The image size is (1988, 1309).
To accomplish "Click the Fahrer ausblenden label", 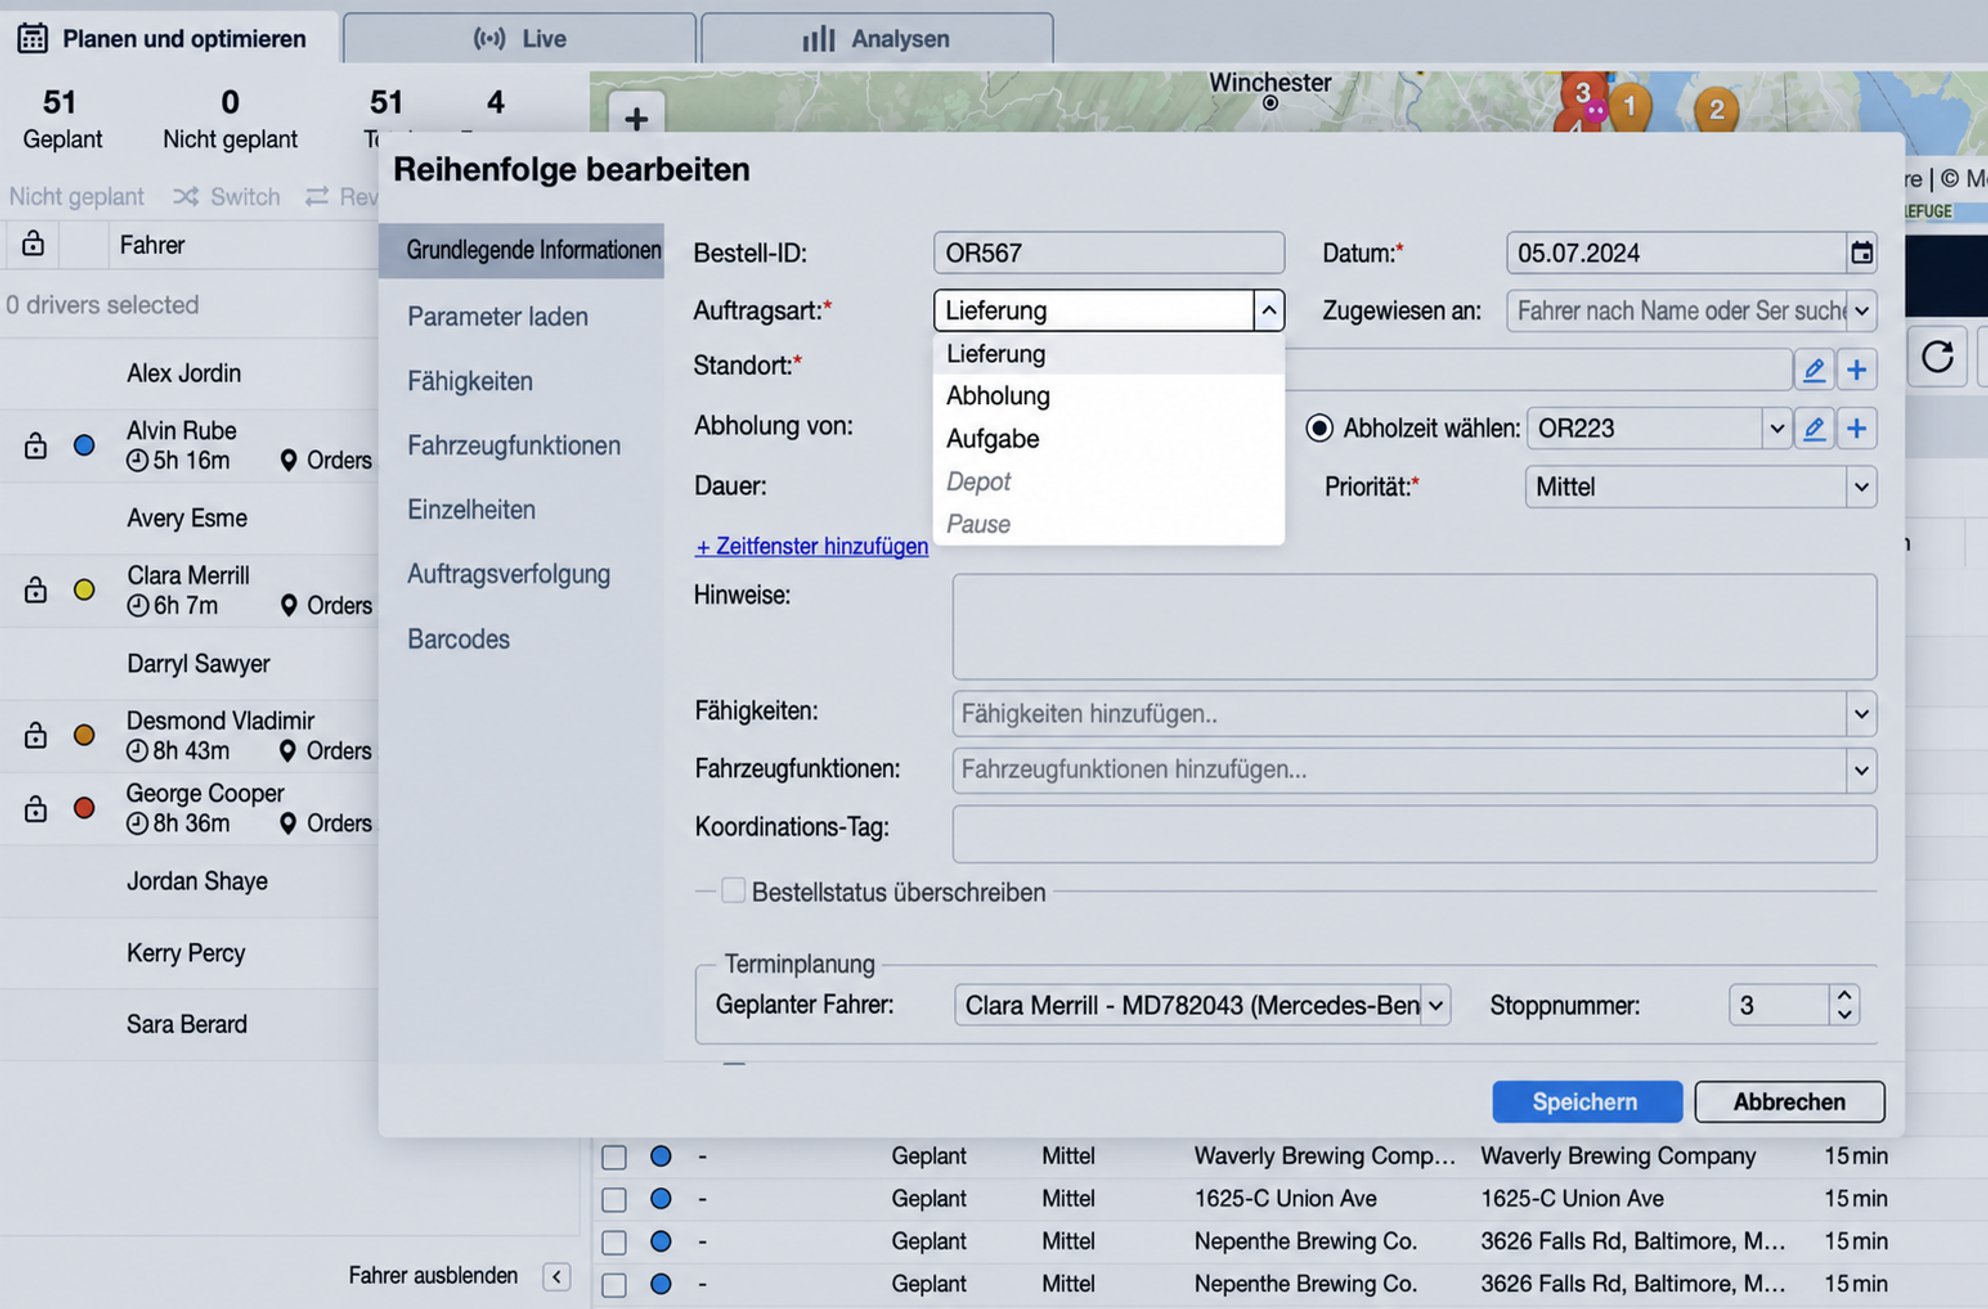I will (434, 1276).
